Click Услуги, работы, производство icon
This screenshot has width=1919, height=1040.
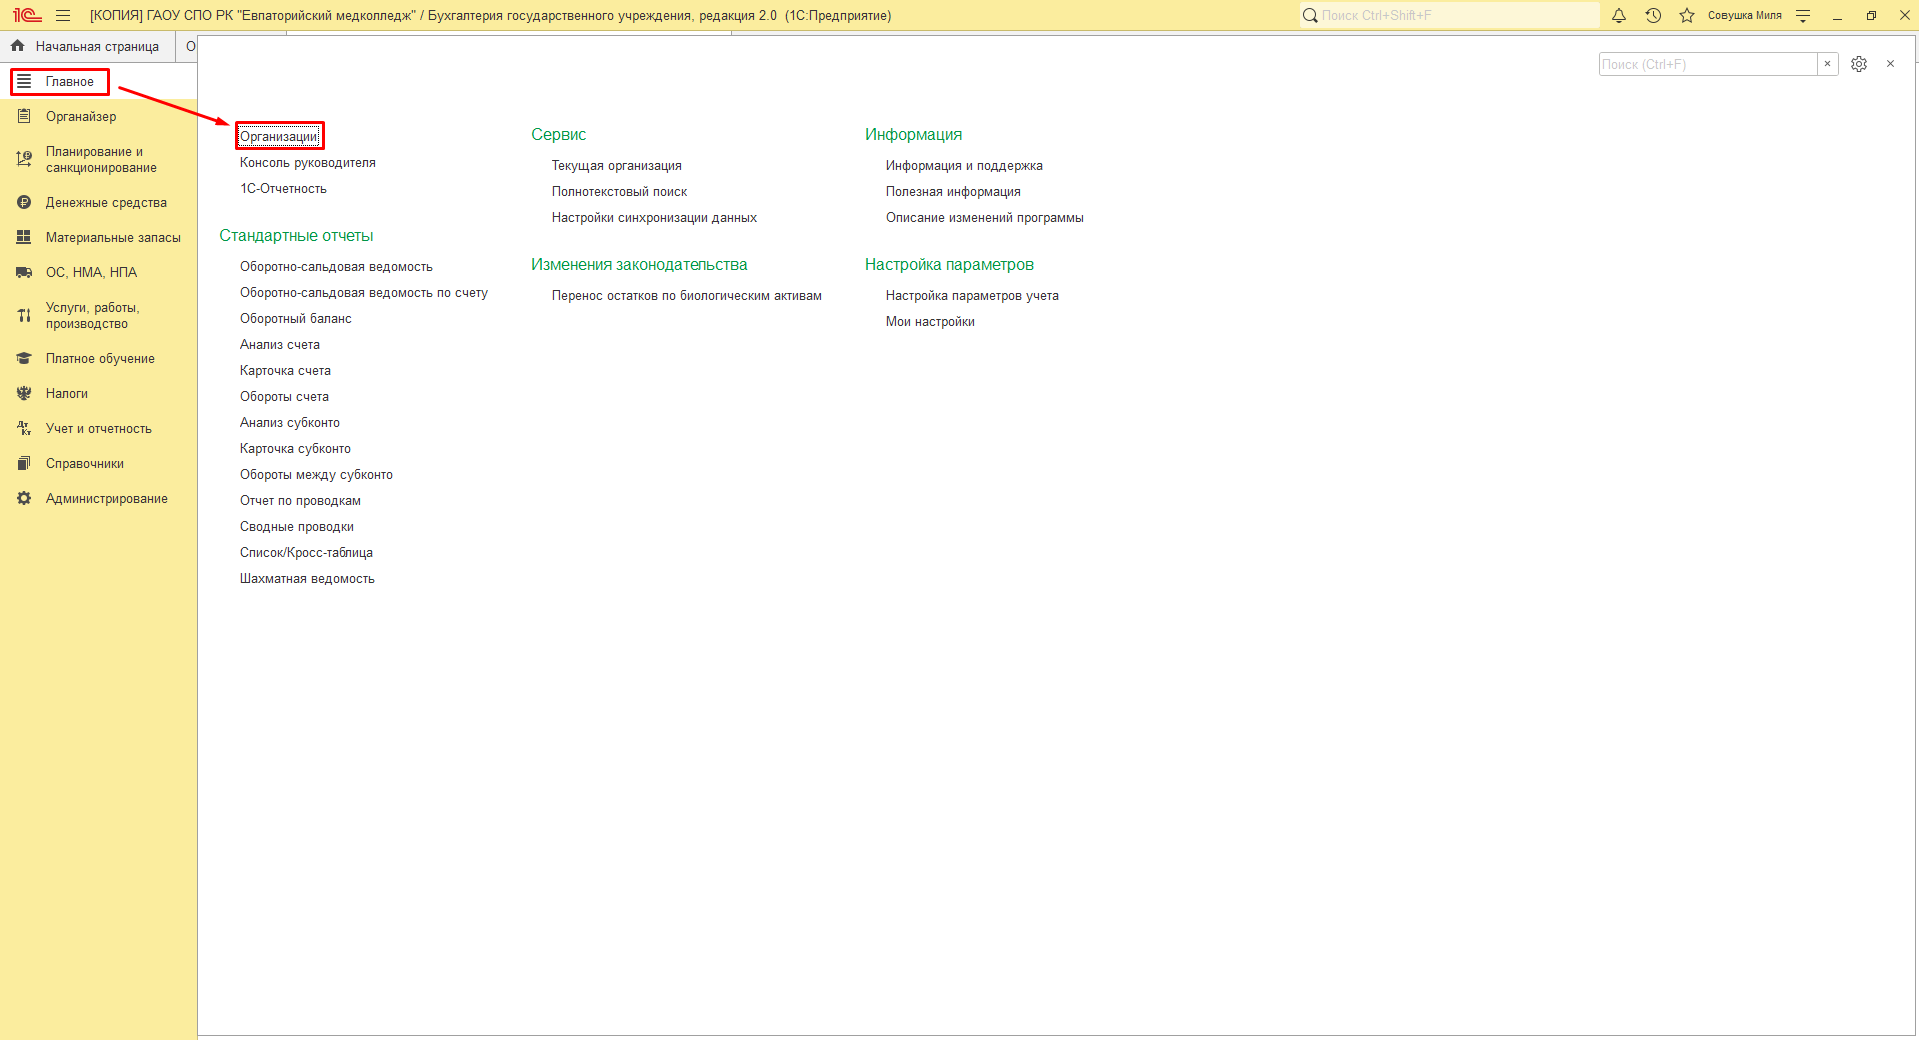pos(24,315)
